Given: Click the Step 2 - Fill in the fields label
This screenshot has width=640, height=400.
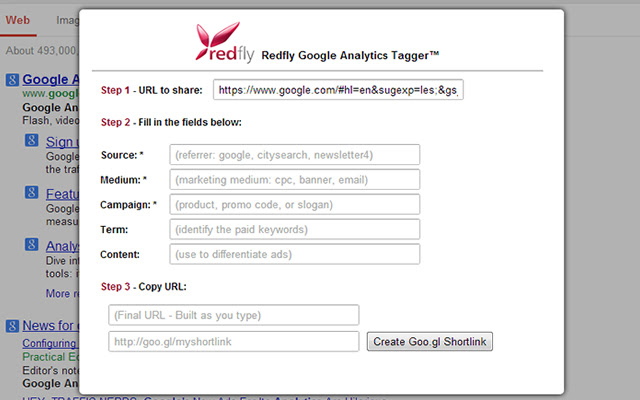Looking at the screenshot, I should click(x=171, y=122).
